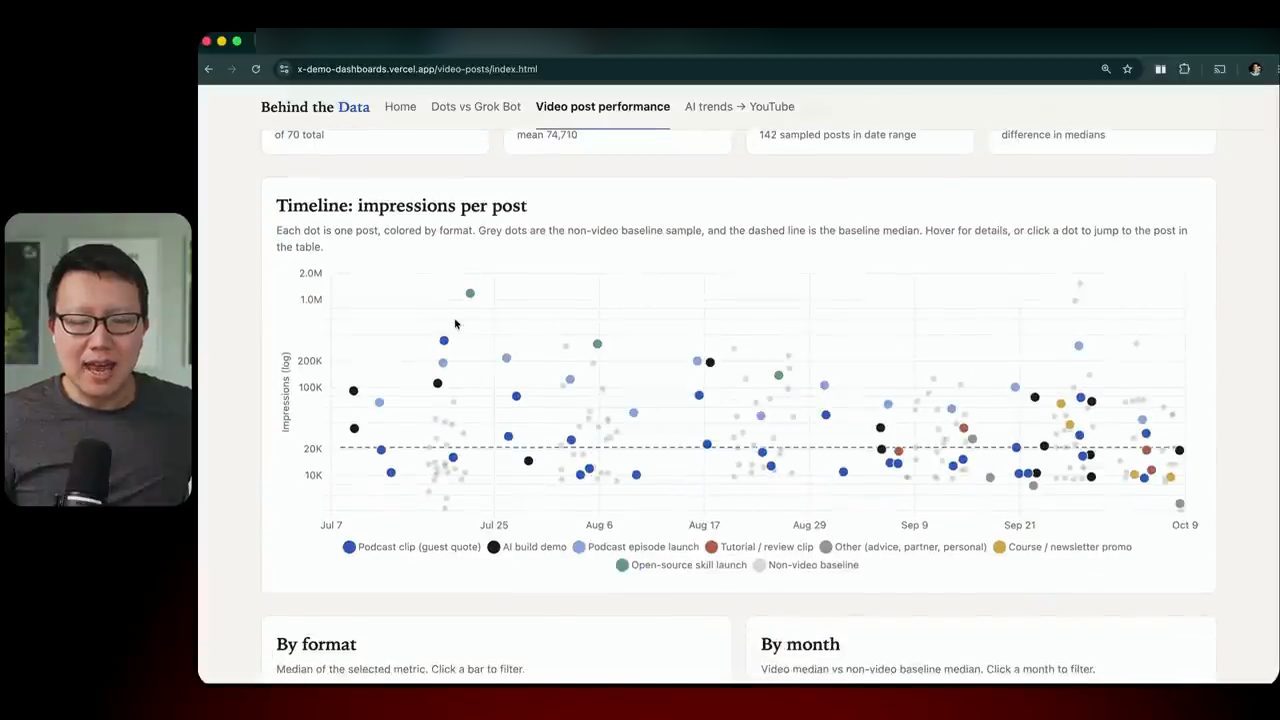Click the highest green dot near 1.0M
Image resolution: width=1280 pixels, height=720 pixels.
click(x=470, y=293)
